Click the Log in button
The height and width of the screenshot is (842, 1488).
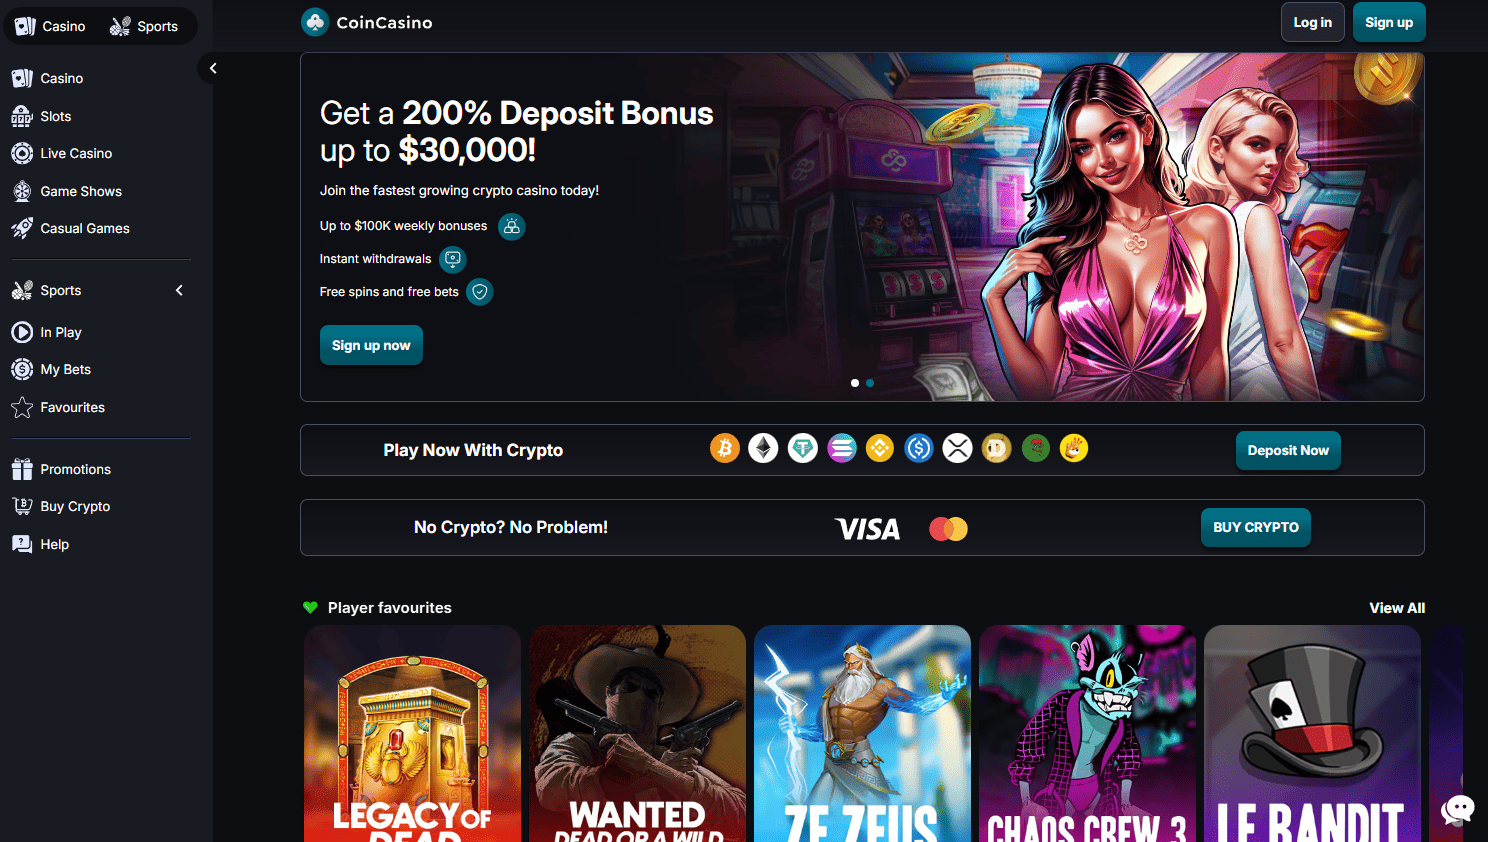coord(1313,22)
